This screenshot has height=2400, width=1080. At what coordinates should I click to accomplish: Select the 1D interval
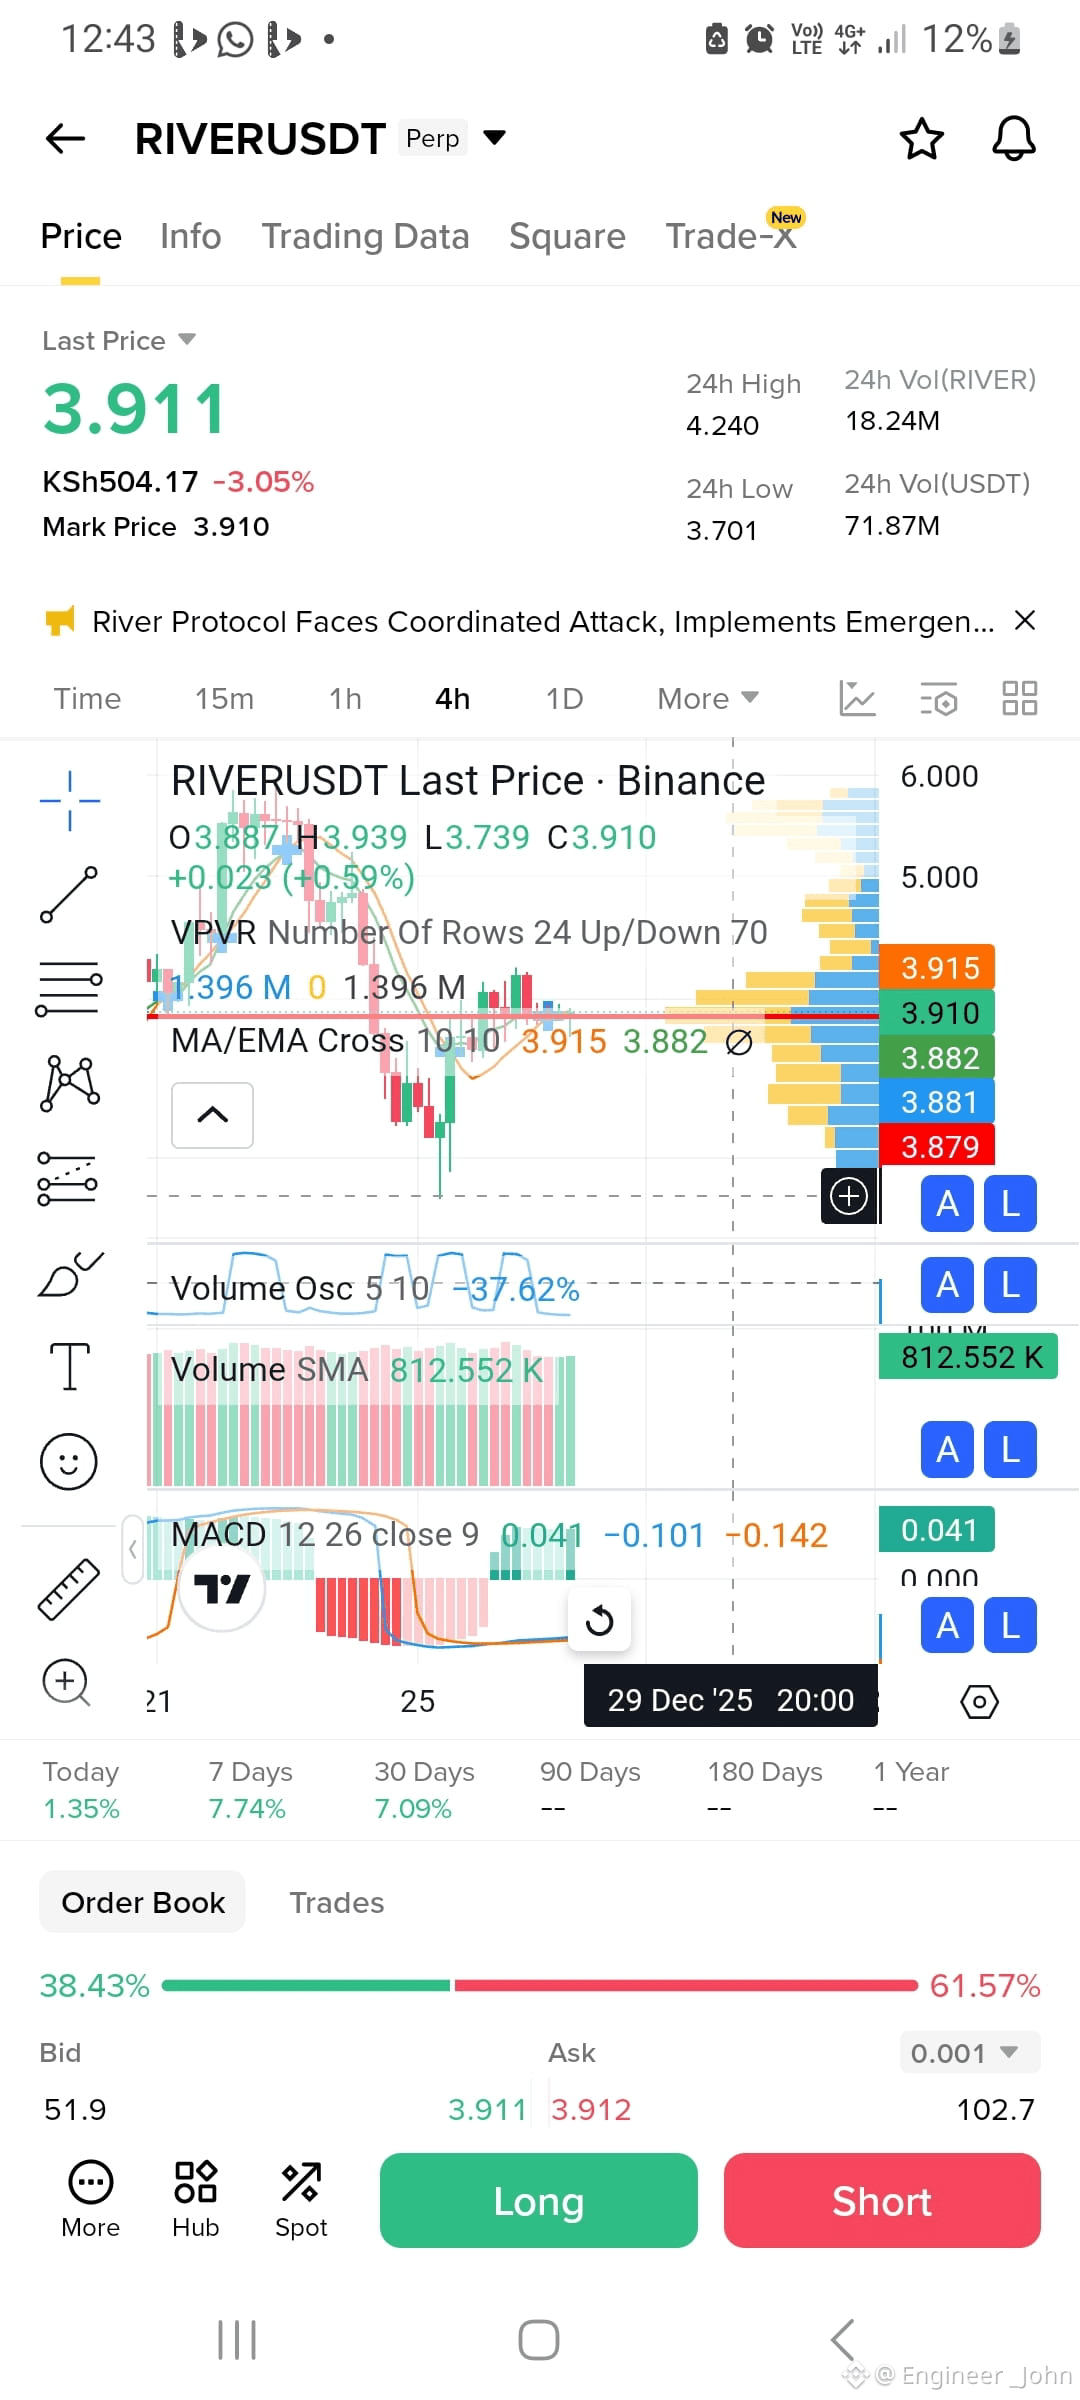point(564,698)
